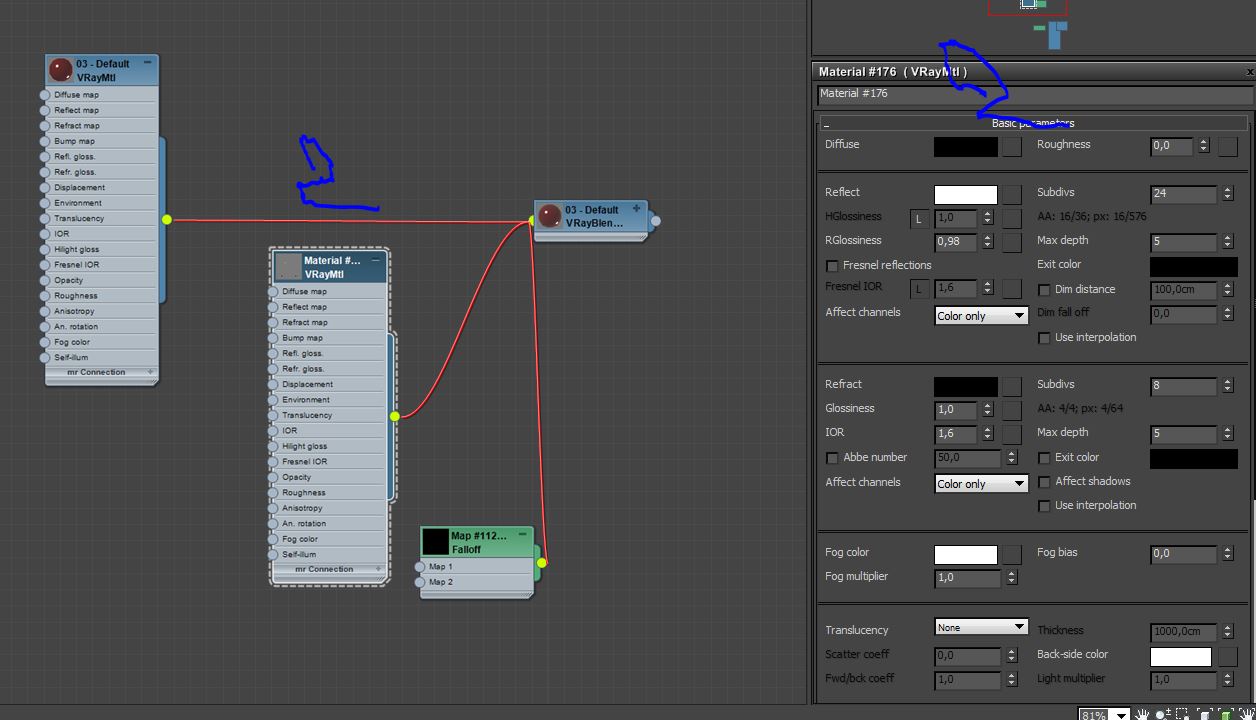Tick the Abbe number checkbox
The width and height of the screenshot is (1256, 720).
pyautogui.click(x=832, y=458)
